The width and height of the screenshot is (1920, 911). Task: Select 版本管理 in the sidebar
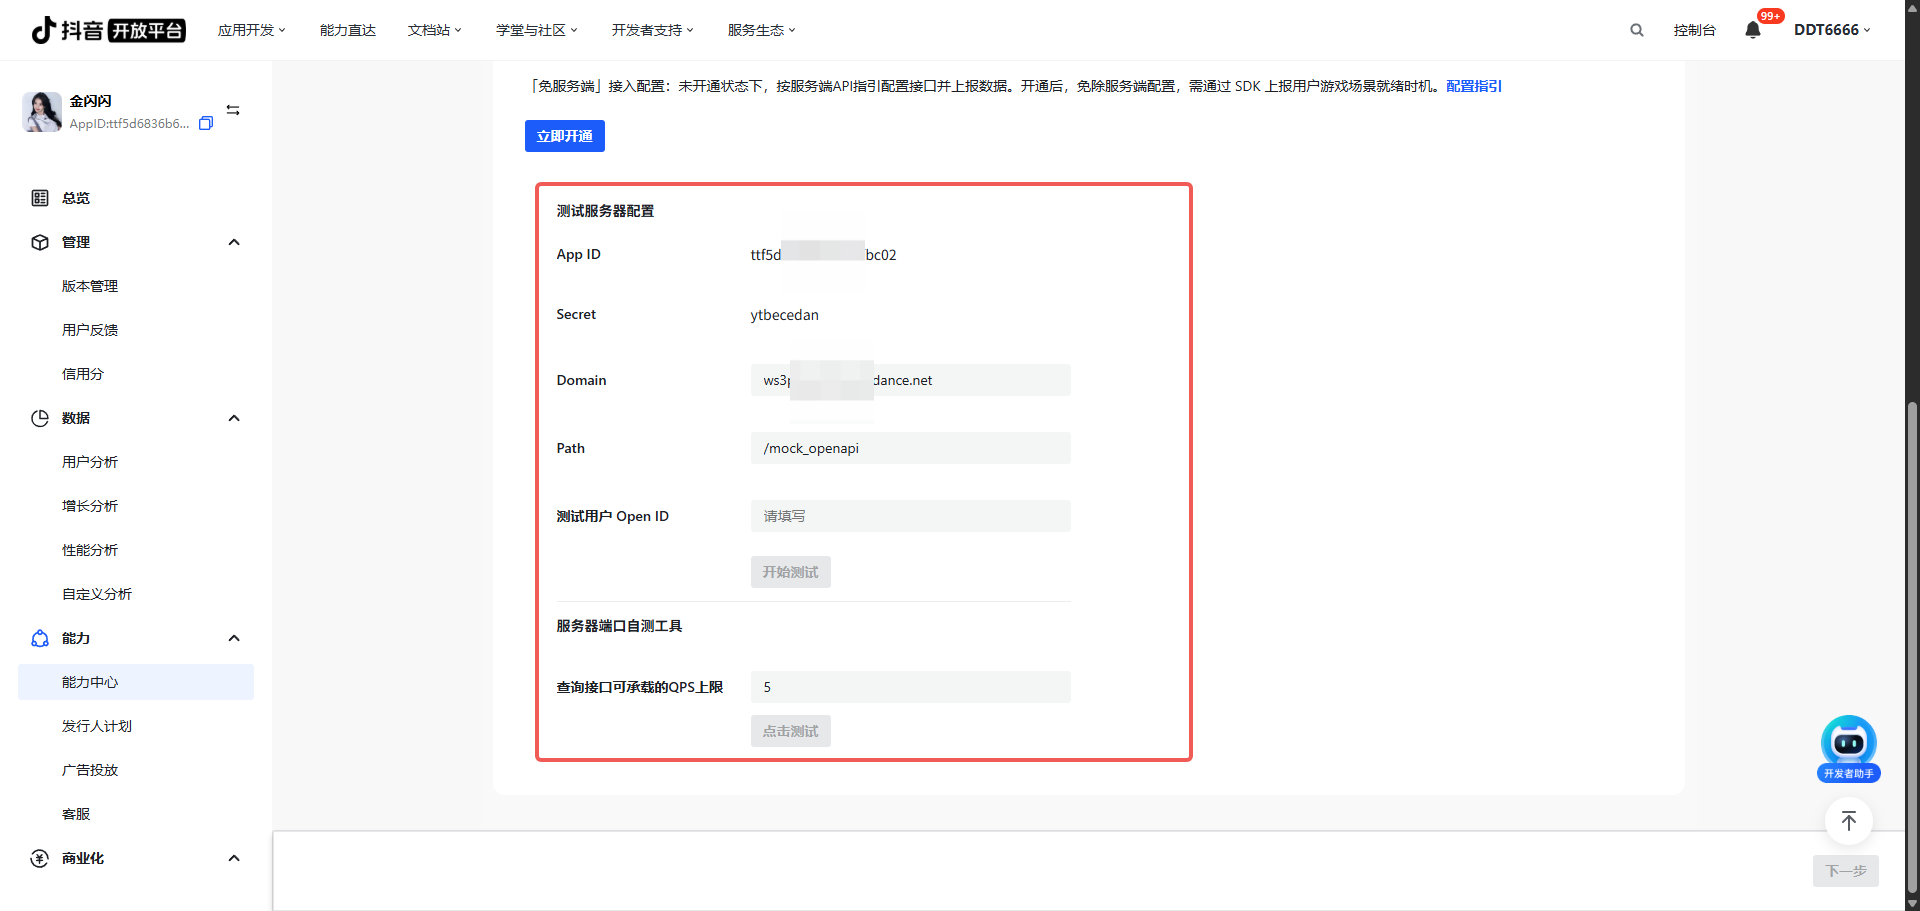90,286
